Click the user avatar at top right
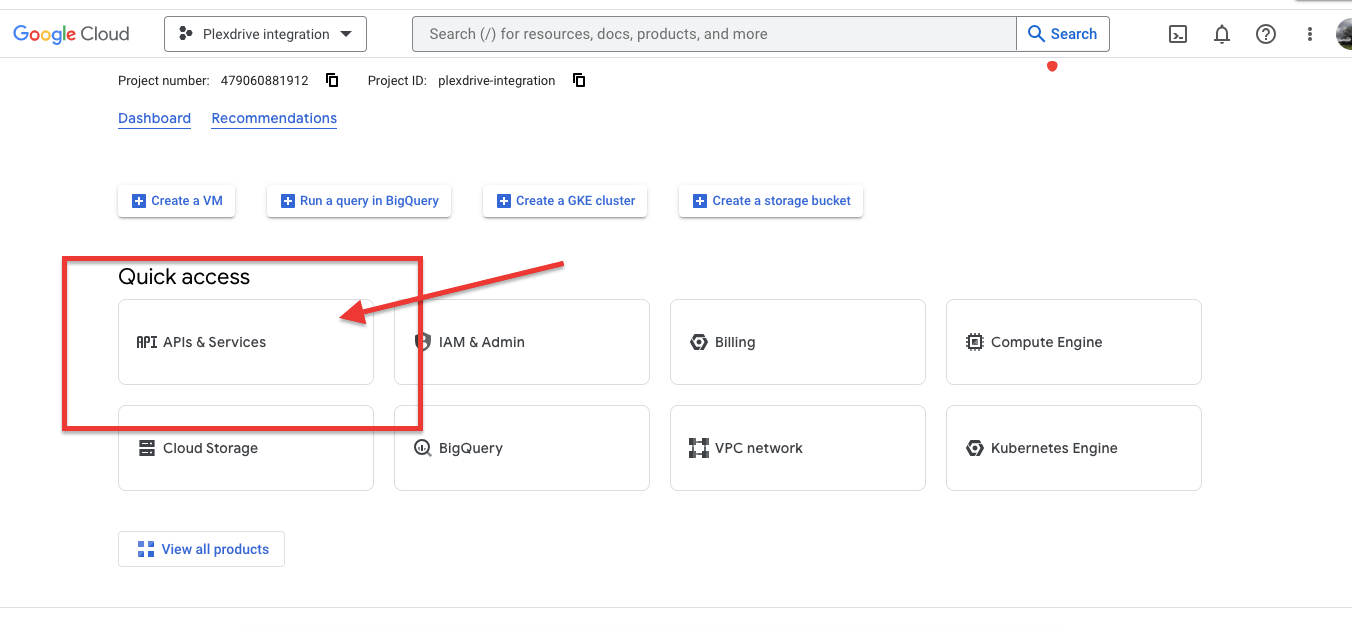The height and width of the screenshot is (627, 1352). pos(1344,34)
